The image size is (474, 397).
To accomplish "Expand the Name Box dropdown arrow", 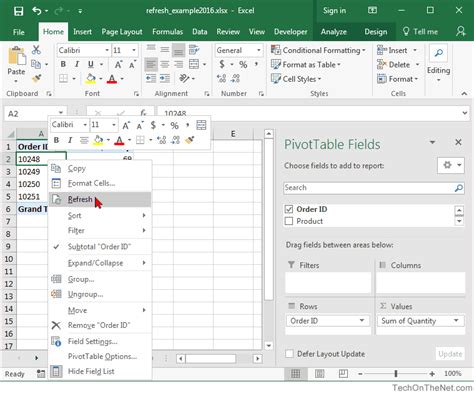I will click(61, 113).
